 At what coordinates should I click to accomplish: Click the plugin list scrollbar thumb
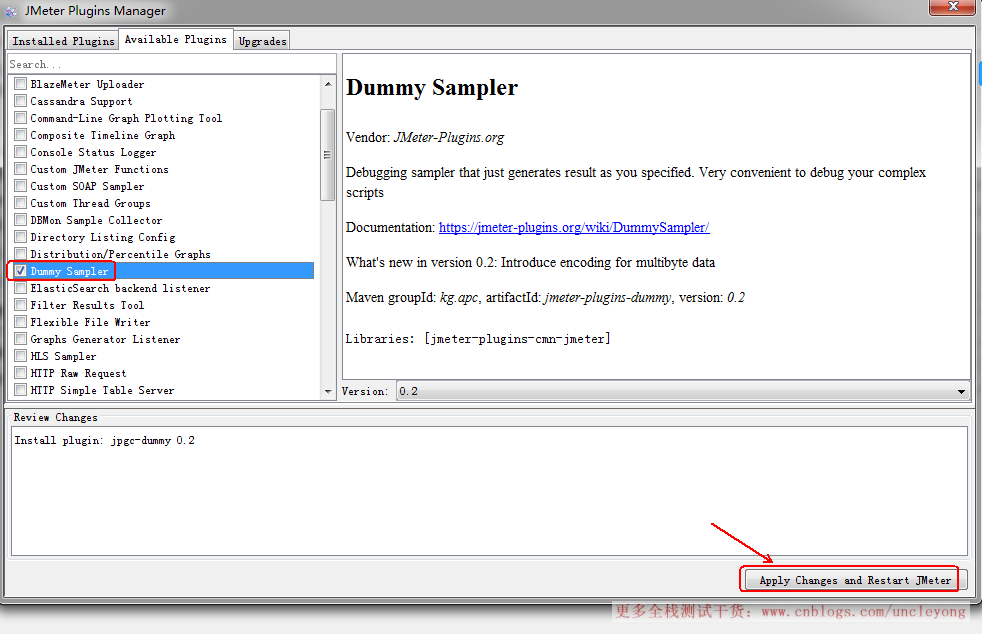(328, 155)
